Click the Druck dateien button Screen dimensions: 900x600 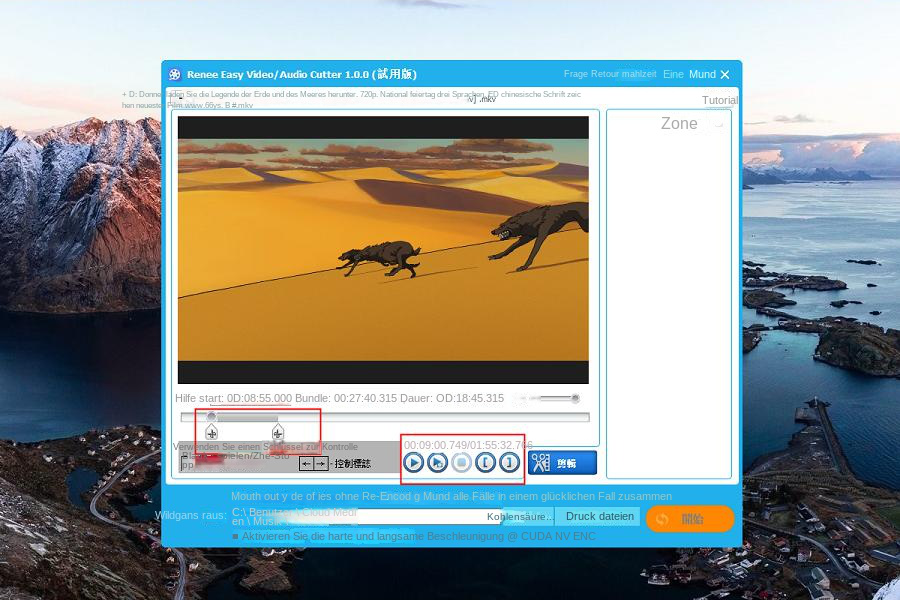pos(600,516)
